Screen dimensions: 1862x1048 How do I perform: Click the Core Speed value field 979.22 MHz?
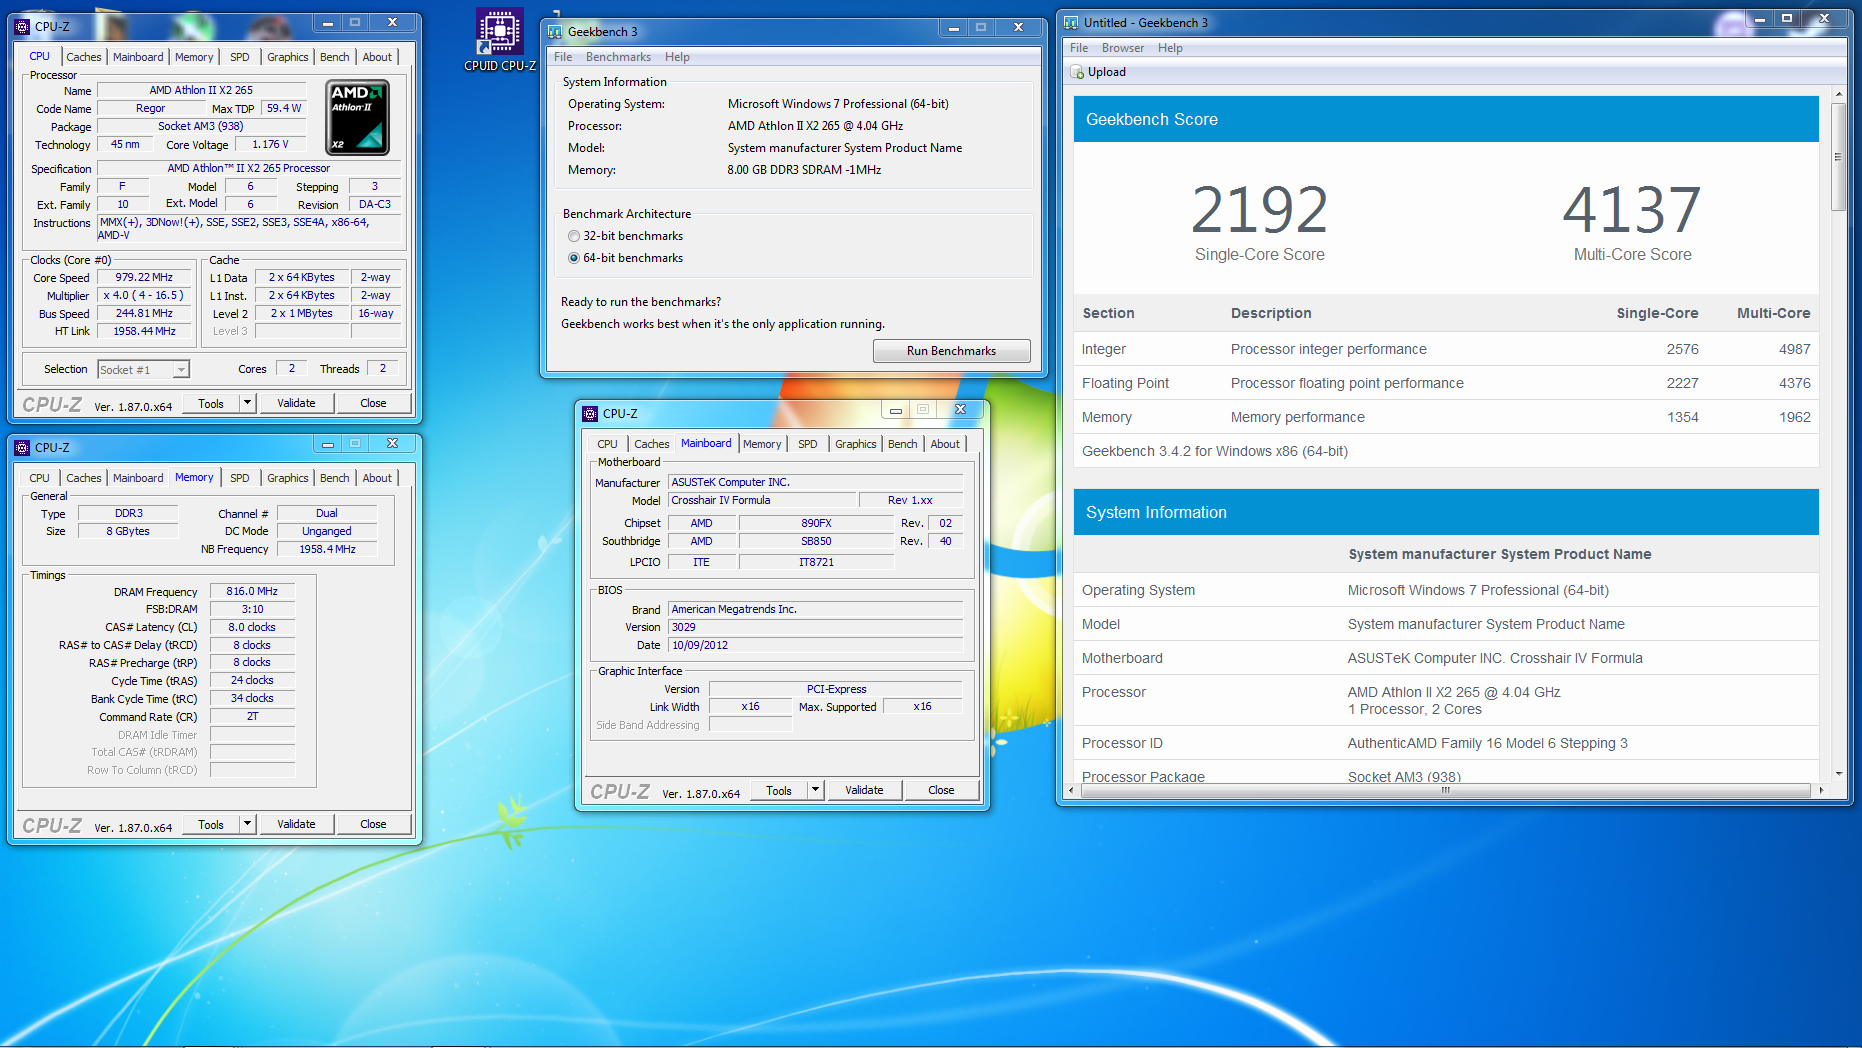(144, 278)
